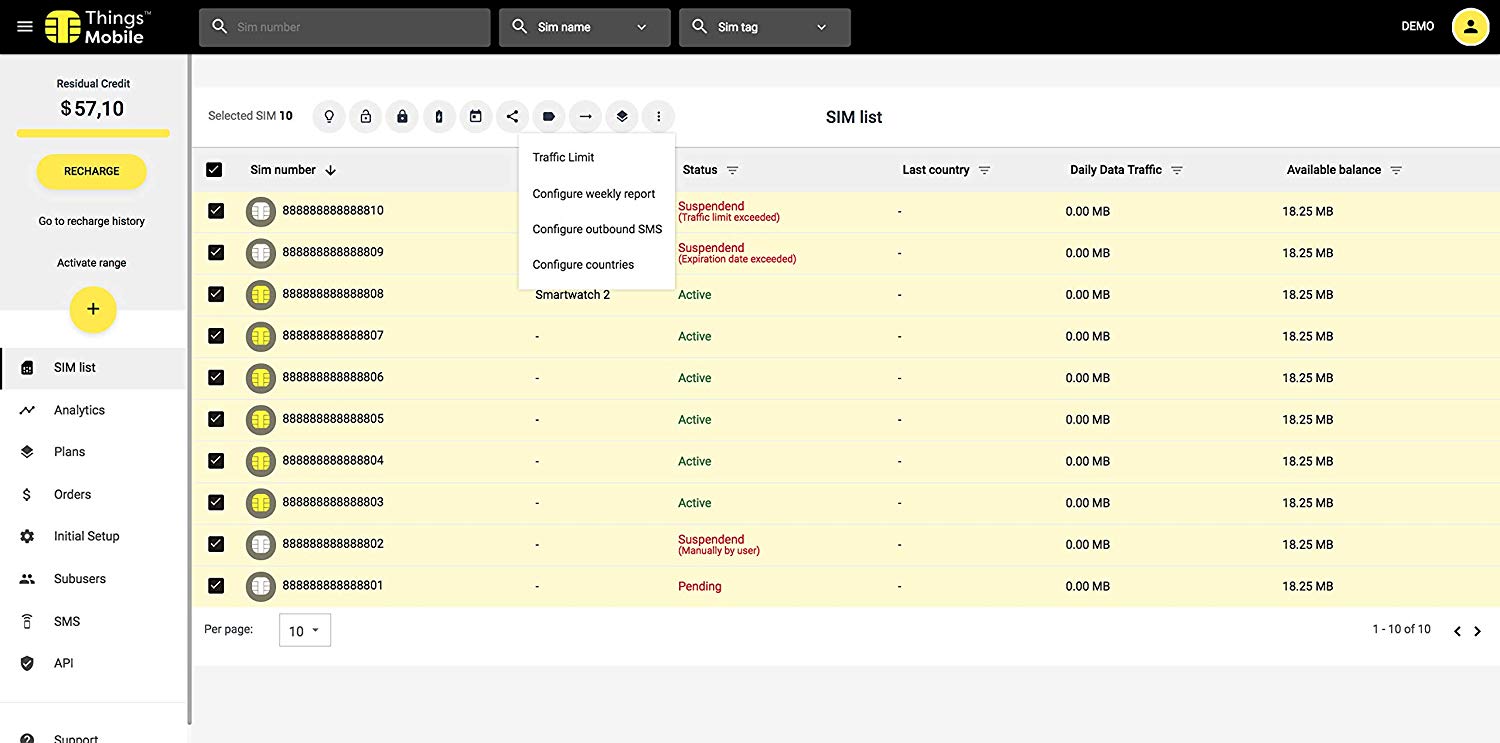Click the lightbulb icon in SIM toolbar
Viewport: 1500px width, 743px height.
(x=329, y=117)
